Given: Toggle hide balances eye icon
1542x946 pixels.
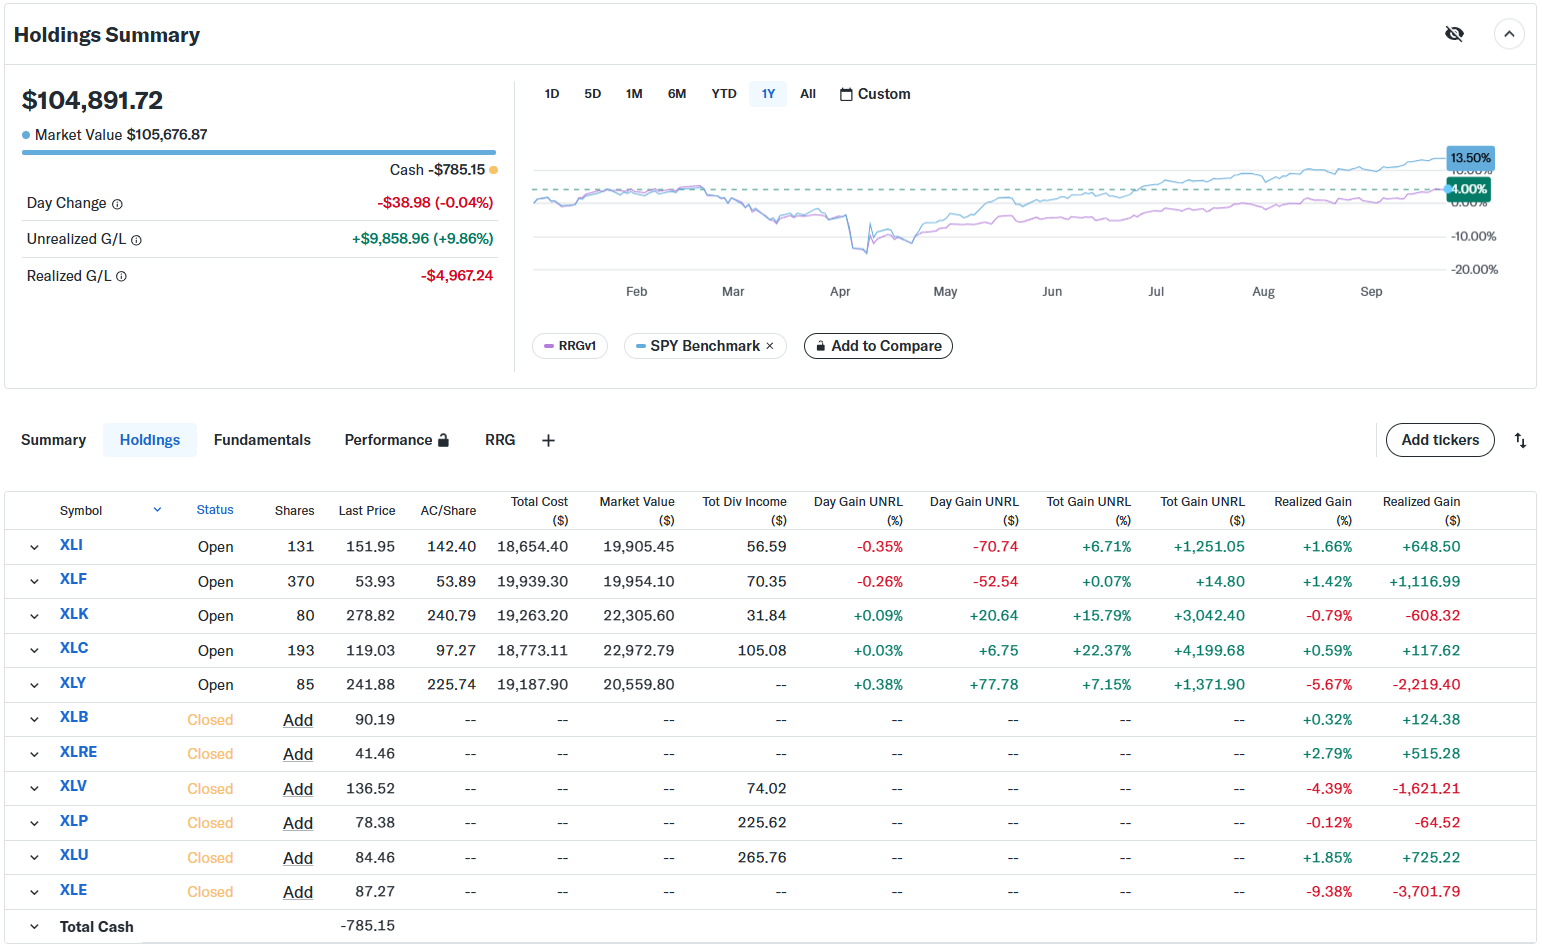Looking at the screenshot, I should 1454,34.
